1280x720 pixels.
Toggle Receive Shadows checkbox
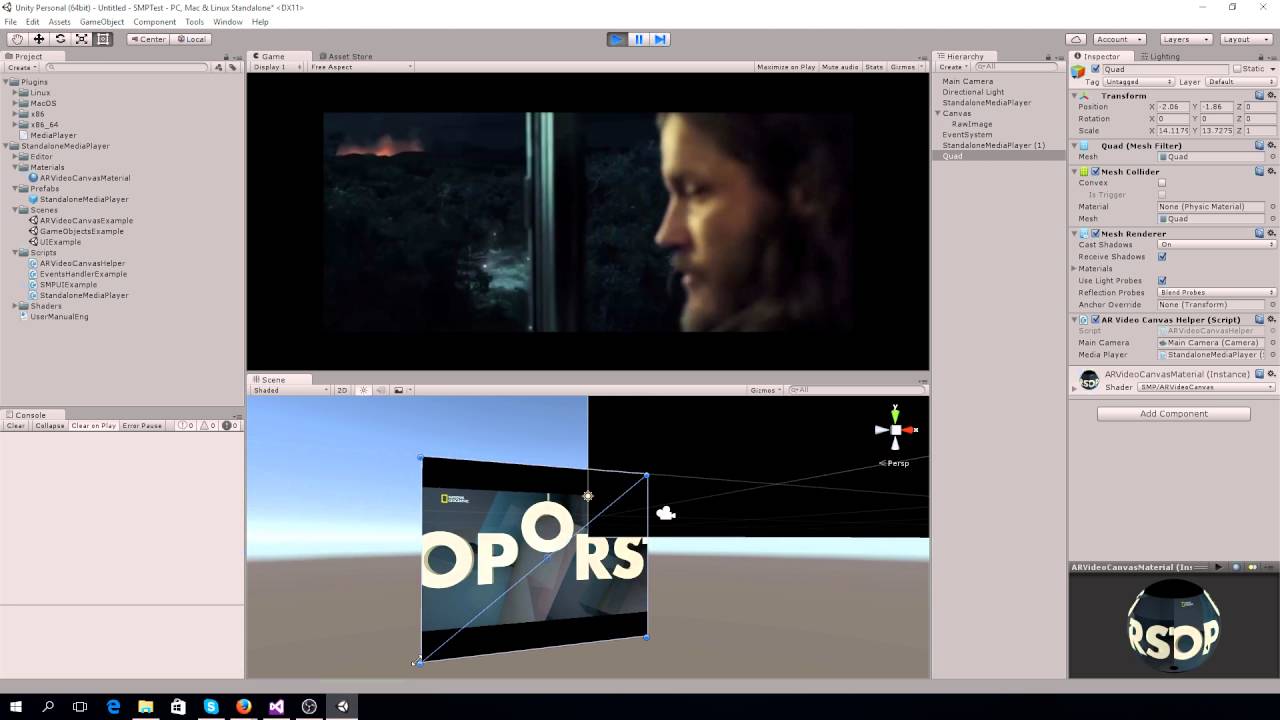coord(1162,256)
